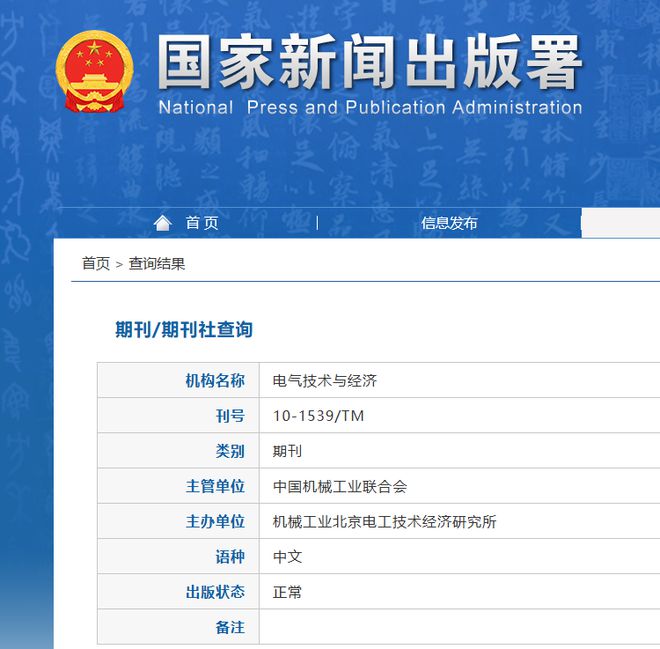The height and width of the screenshot is (649, 660).
Task: Select the 刊号 label cell
Action: tap(178, 415)
